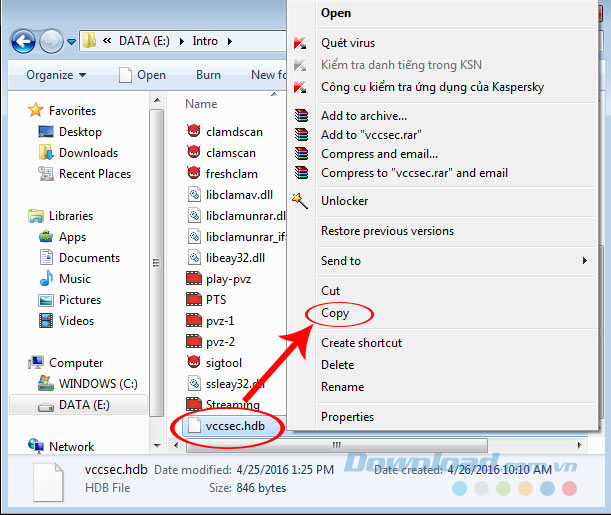Expand the Send to submenu
Image resolution: width=611 pixels, height=515 pixels.
tap(585, 261)
